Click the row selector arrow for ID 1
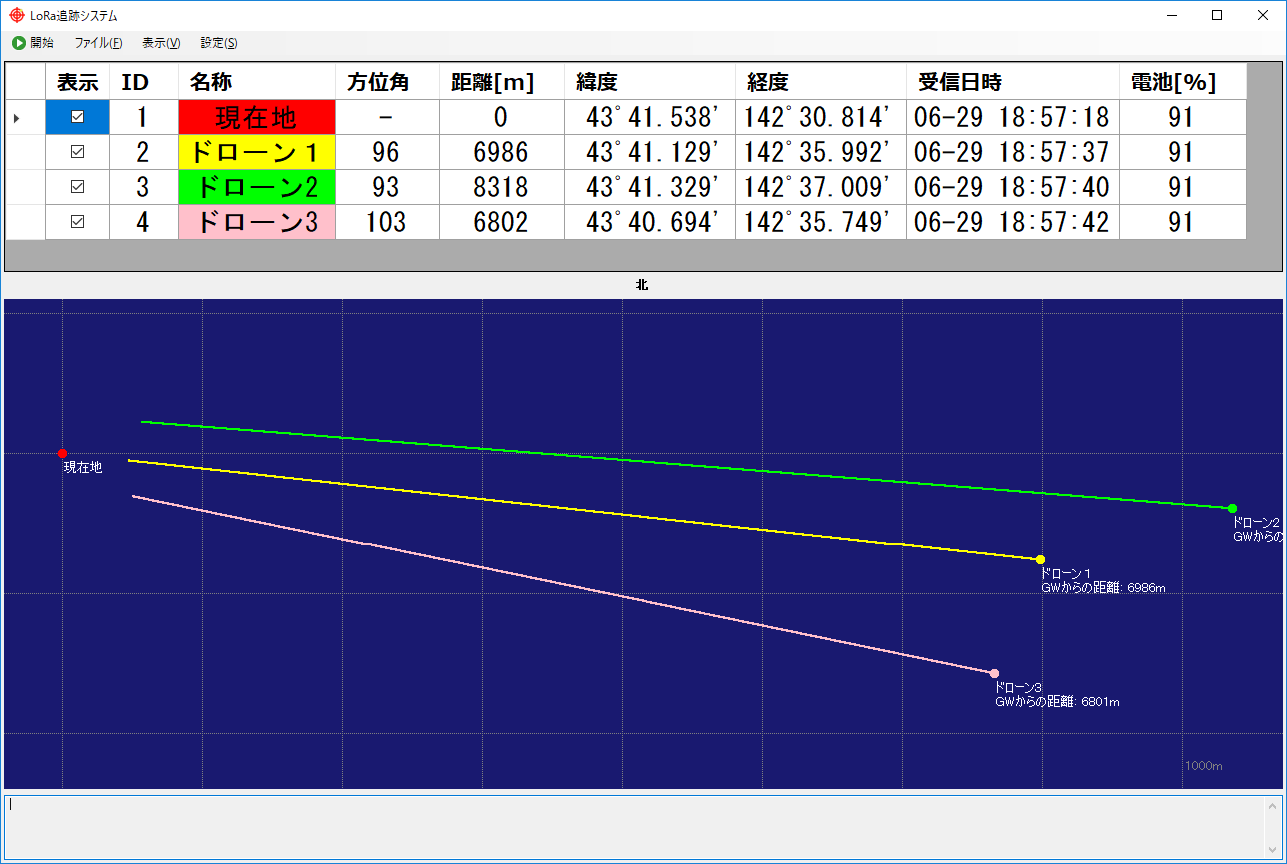The height and width of the screenshot is (864, 1287). pos(17,118)
